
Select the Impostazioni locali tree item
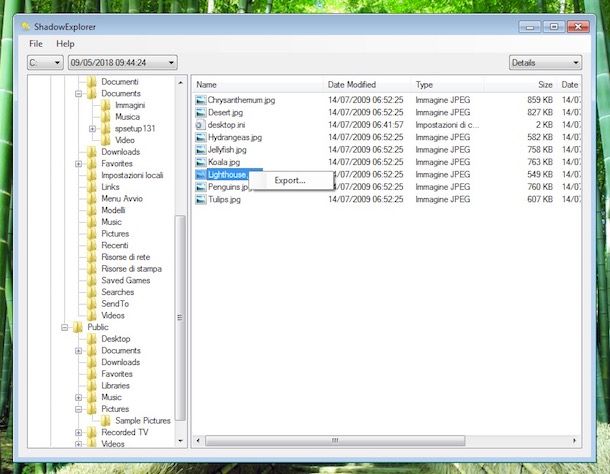(132, 176)
